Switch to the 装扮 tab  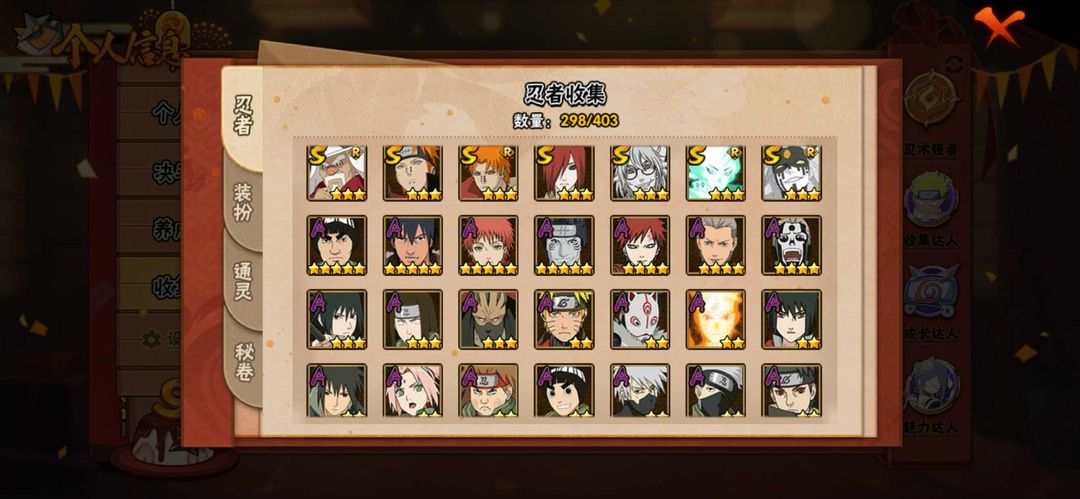(x=242, y=203)
